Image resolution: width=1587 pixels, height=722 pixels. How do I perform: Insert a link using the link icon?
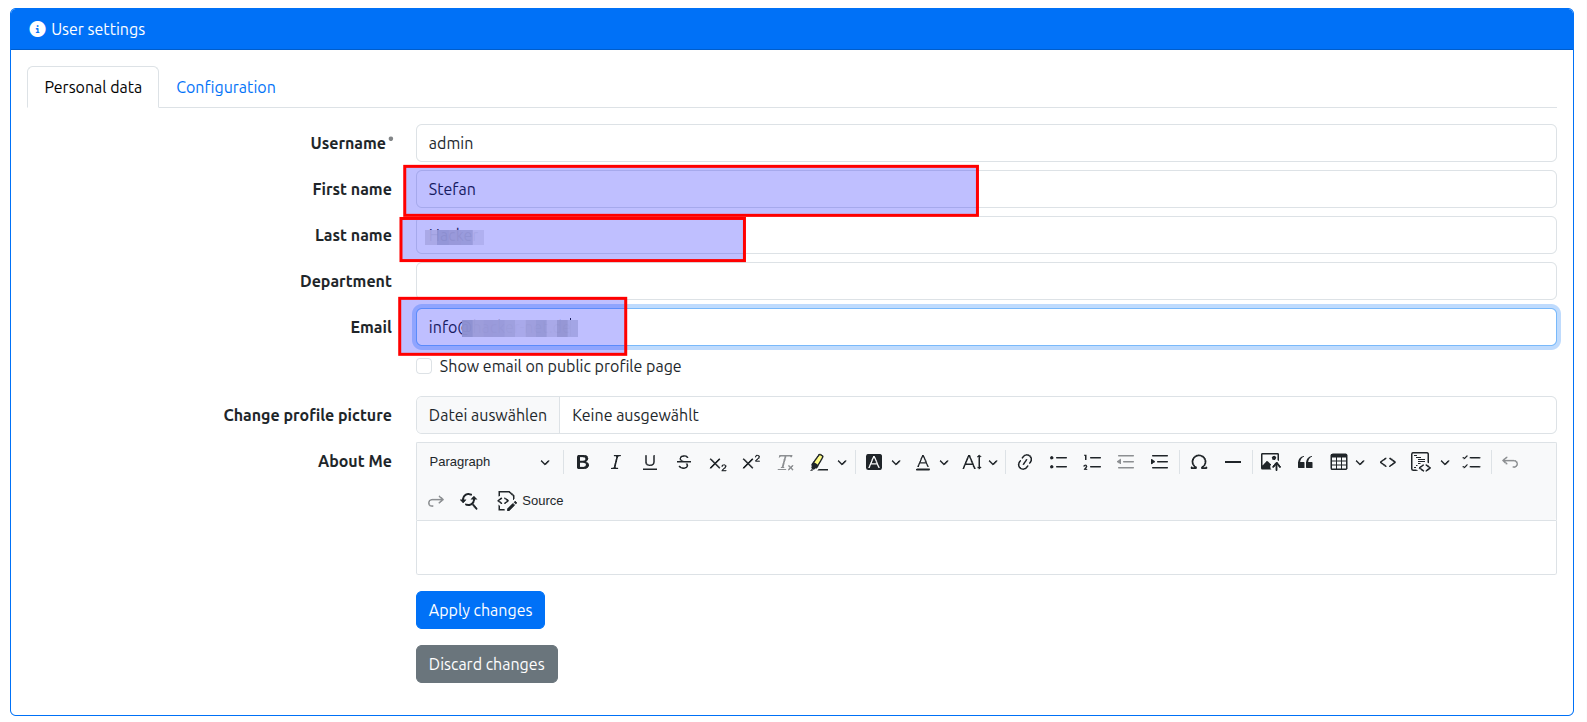click(1025, 462)
